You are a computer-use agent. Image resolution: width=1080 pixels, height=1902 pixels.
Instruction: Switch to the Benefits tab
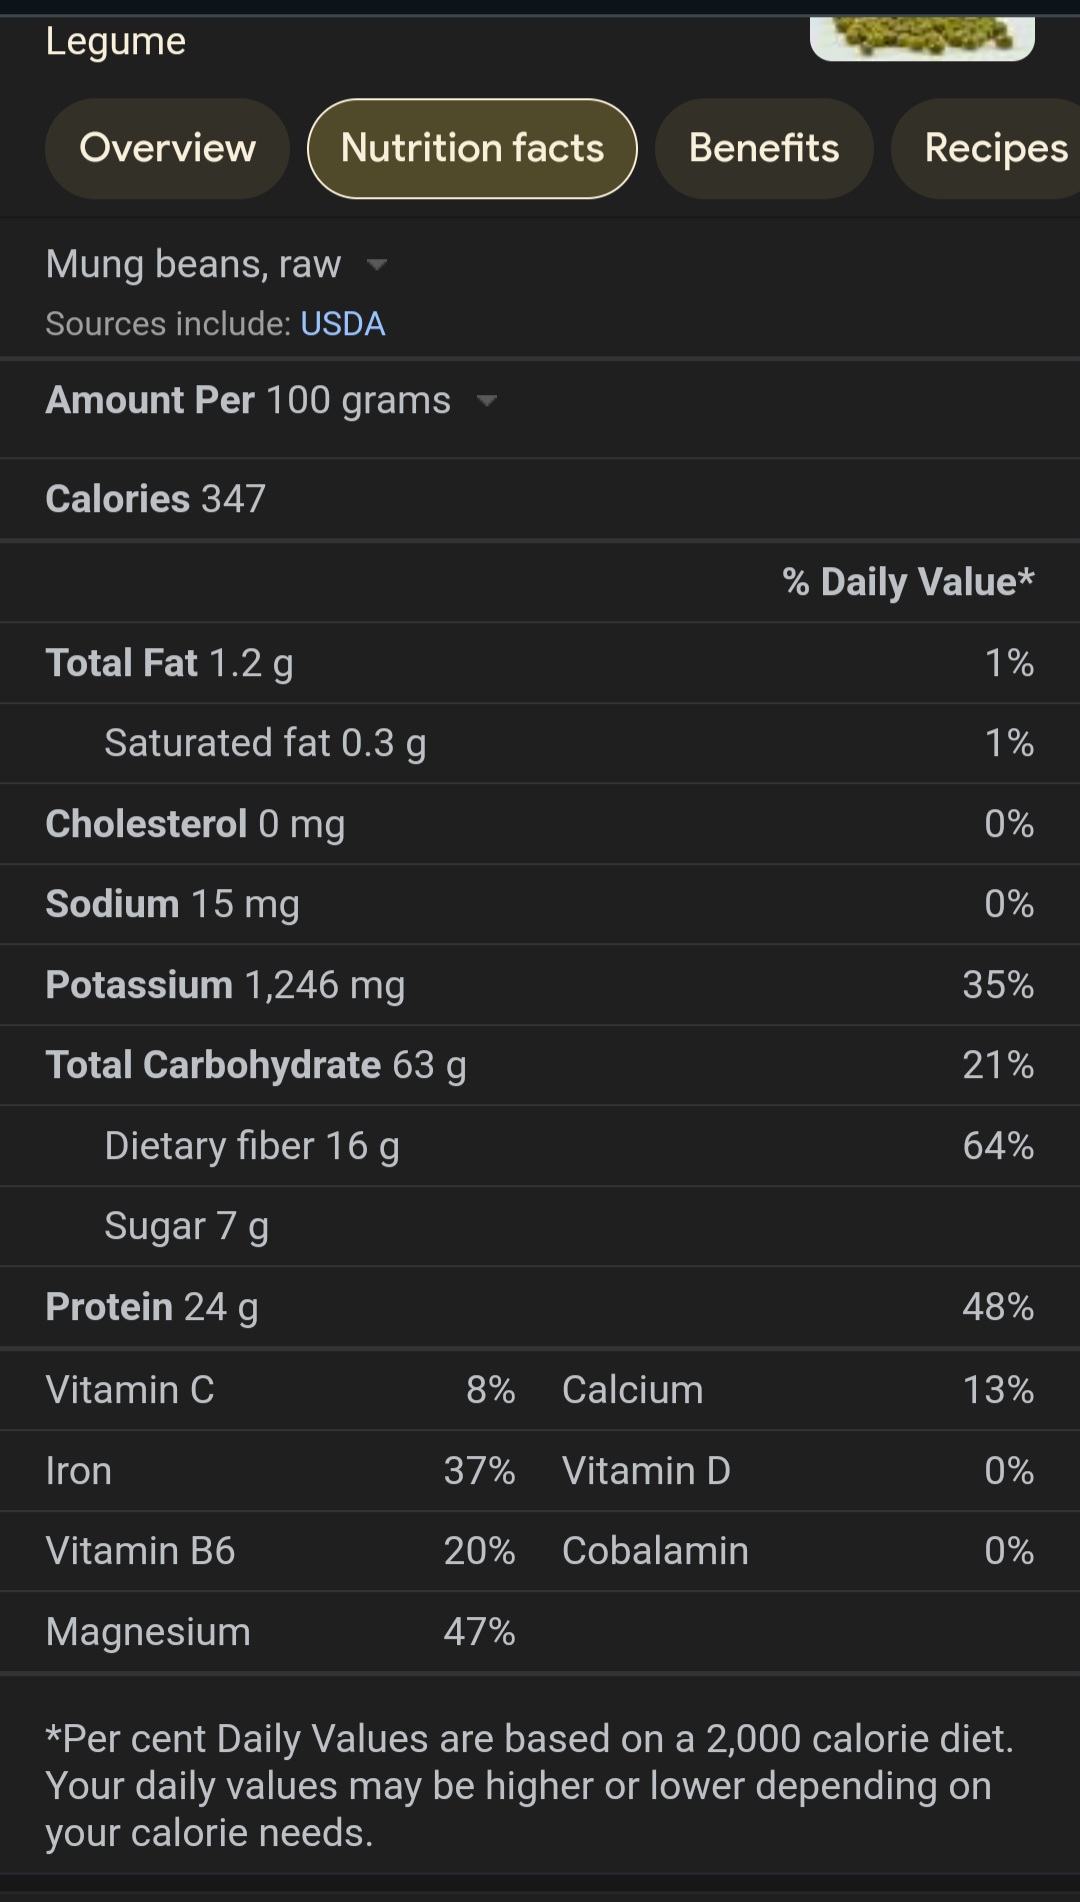point(764,148)
